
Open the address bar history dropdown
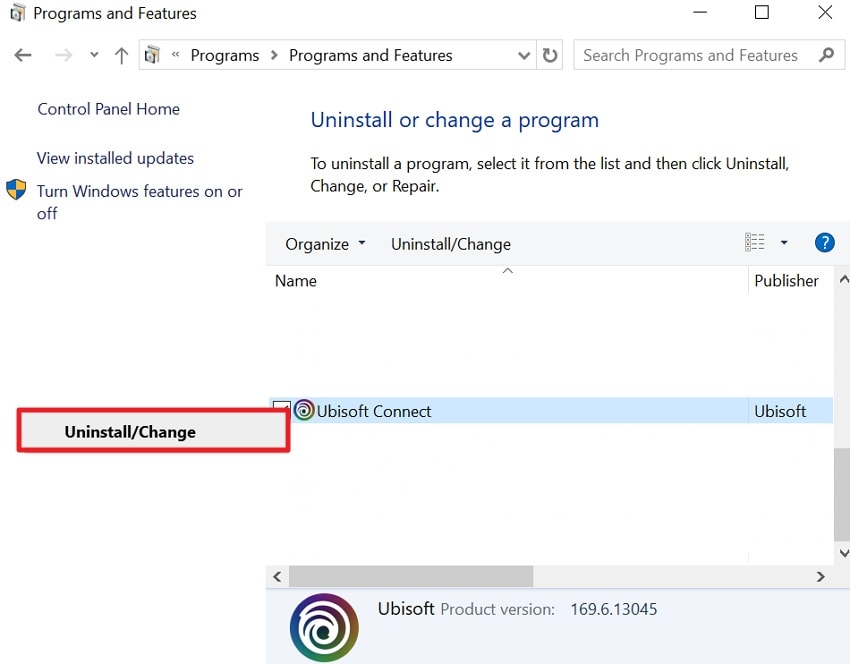(523, 55)
